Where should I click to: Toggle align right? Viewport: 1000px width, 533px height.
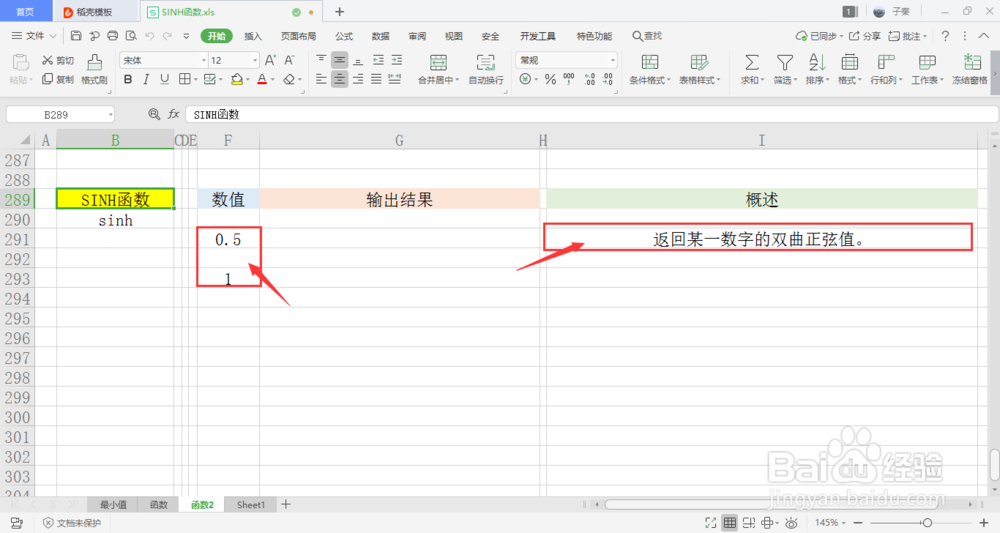coord(358,79)
